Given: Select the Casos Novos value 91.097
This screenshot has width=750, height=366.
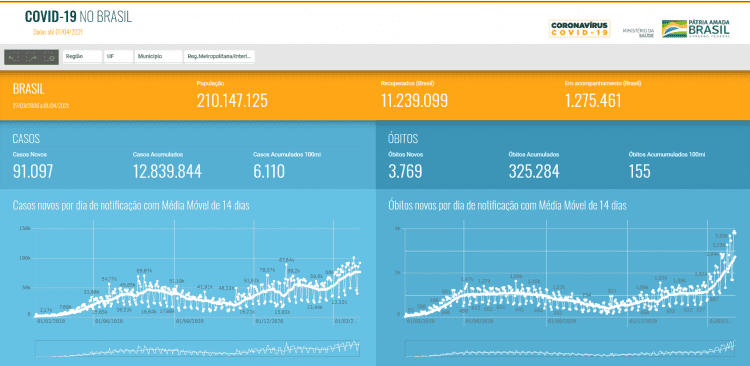Looking at the screenshot, I should coord(33,171).
